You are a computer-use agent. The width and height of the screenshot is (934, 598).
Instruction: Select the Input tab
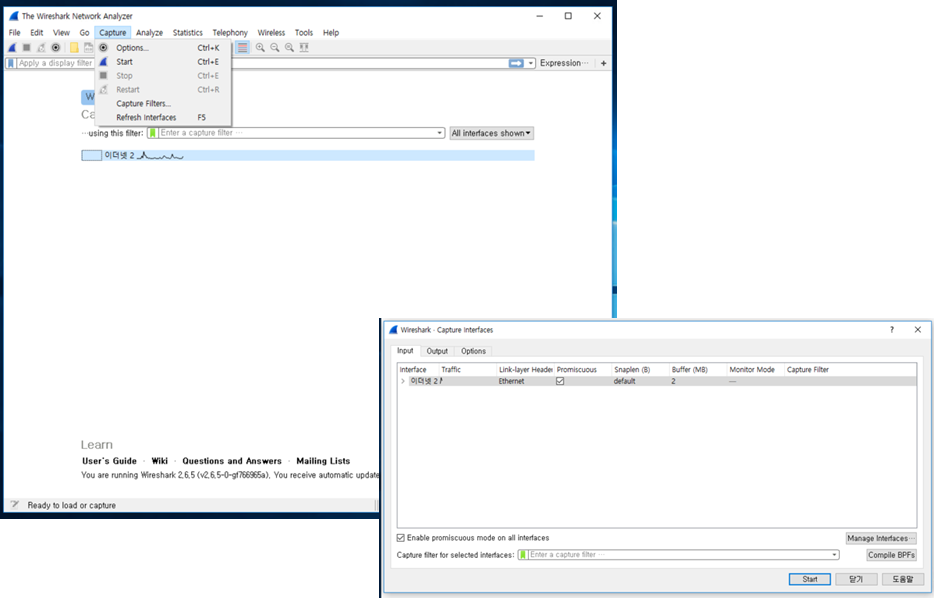(405, 351)
